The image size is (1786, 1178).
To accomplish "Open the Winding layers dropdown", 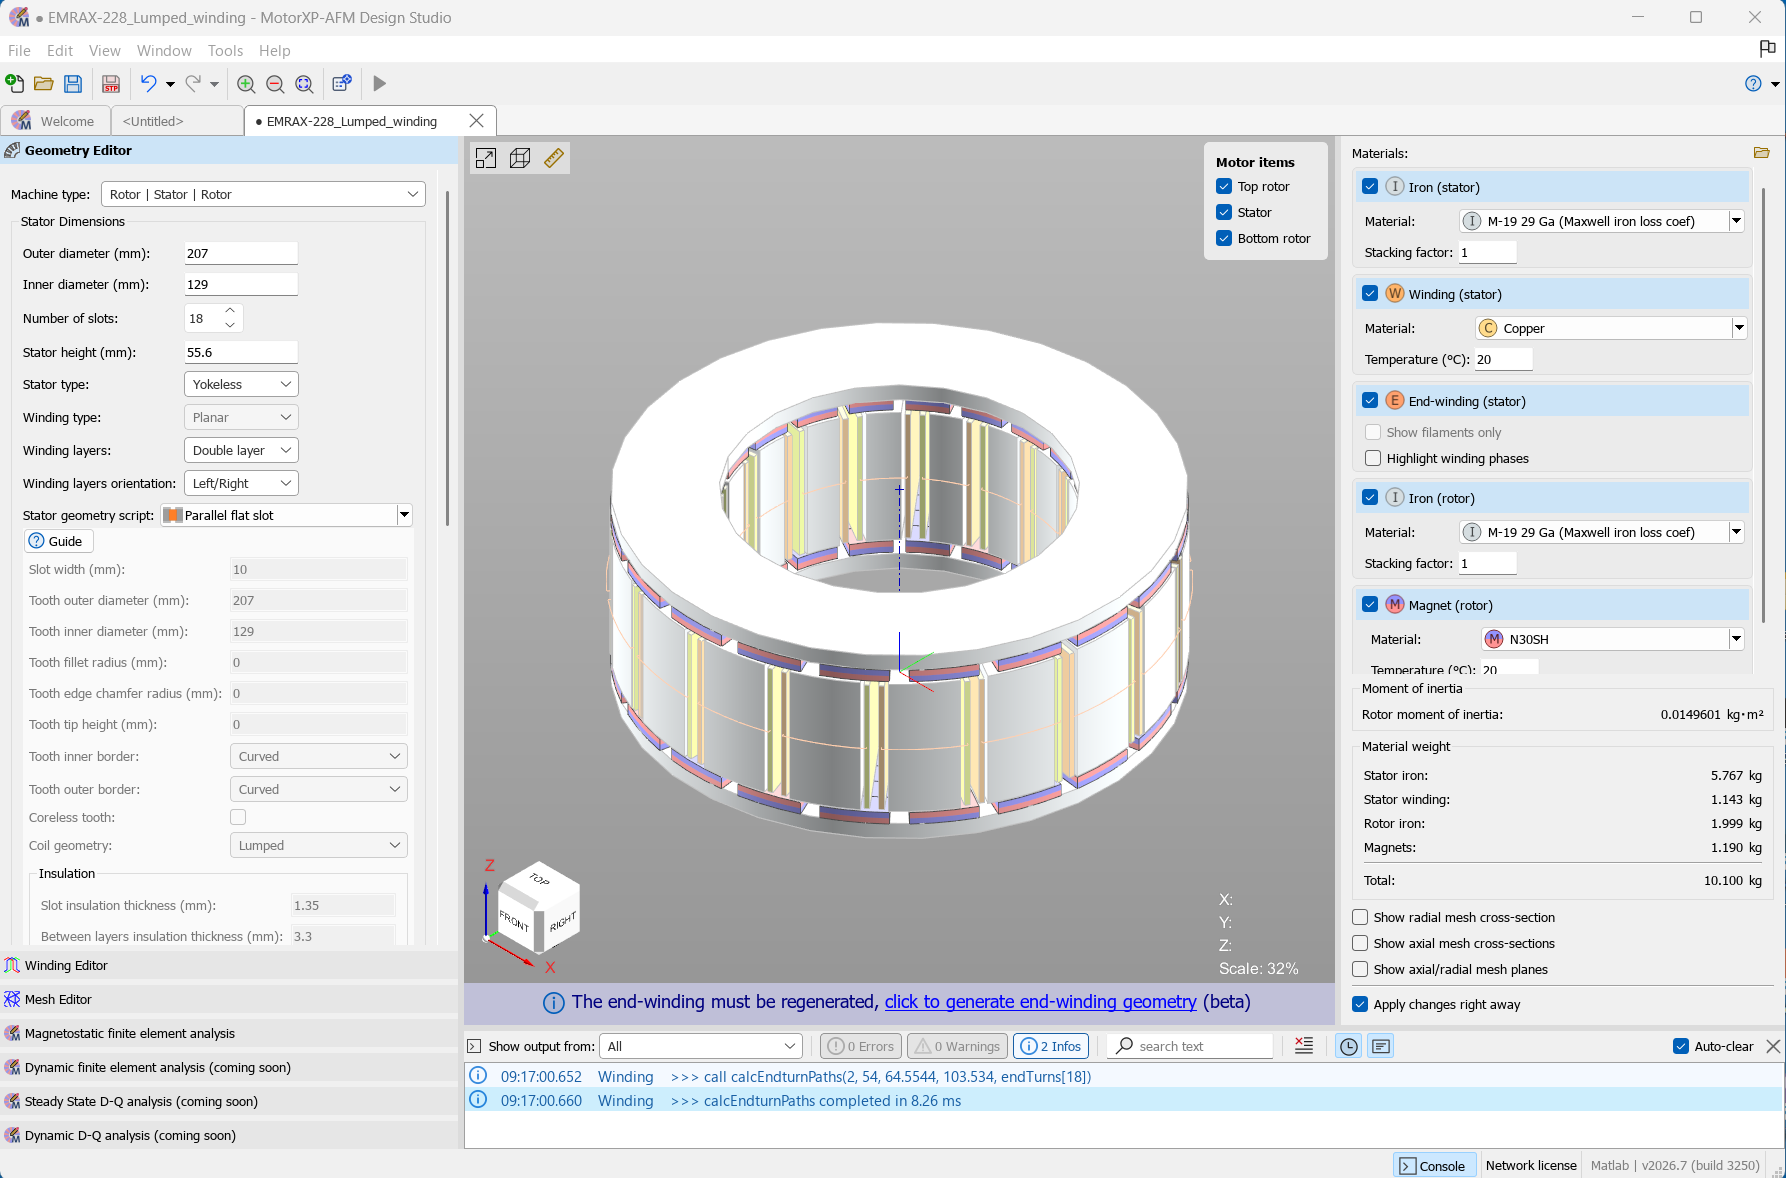I will [x=241, y=450].
